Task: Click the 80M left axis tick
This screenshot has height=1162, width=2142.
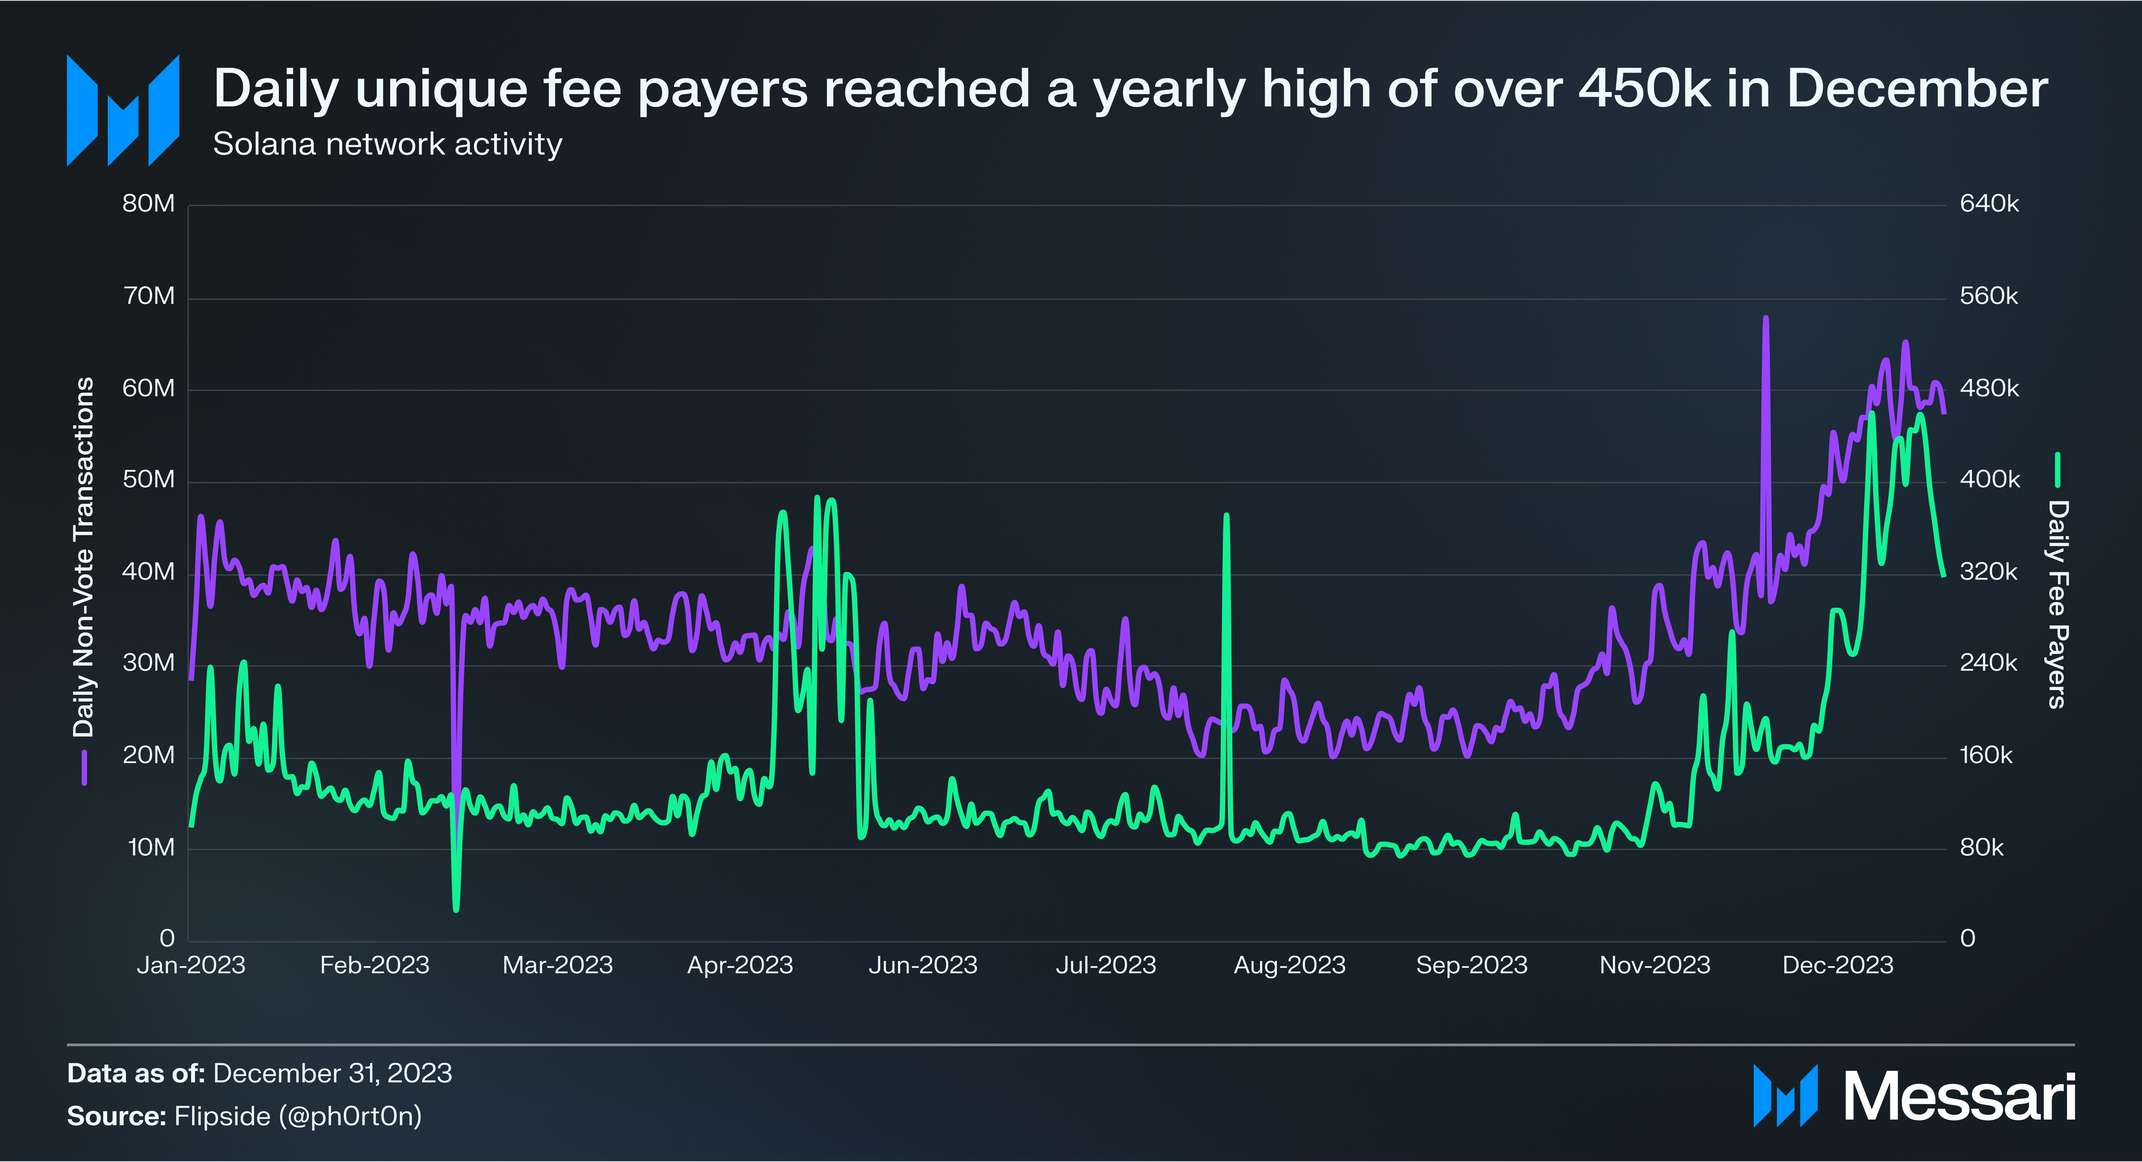Action: (x=148, y=204)
